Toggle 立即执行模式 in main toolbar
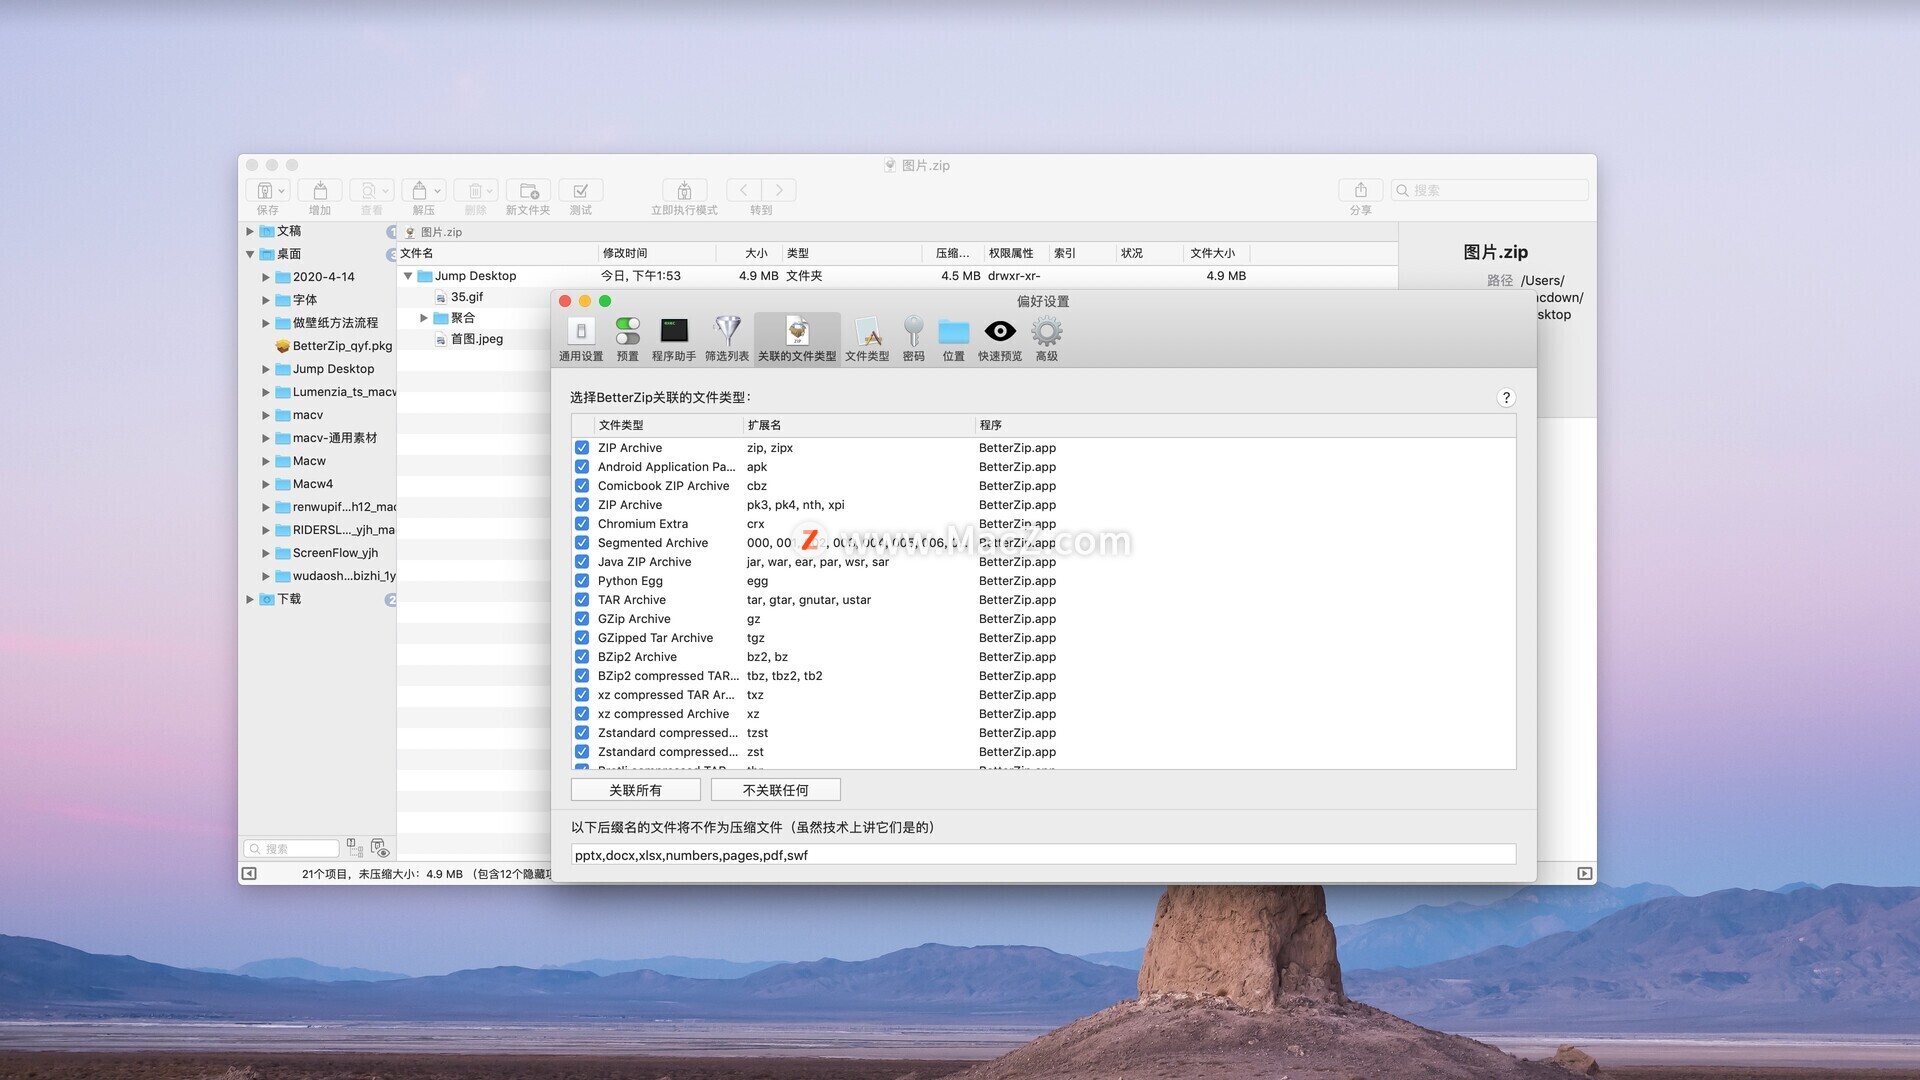The image size is (1920, 1080). pos(684,191)
